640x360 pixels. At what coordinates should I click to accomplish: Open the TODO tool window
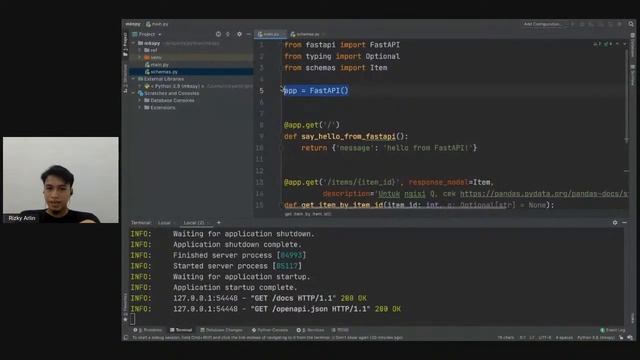[x=340, y=330]
